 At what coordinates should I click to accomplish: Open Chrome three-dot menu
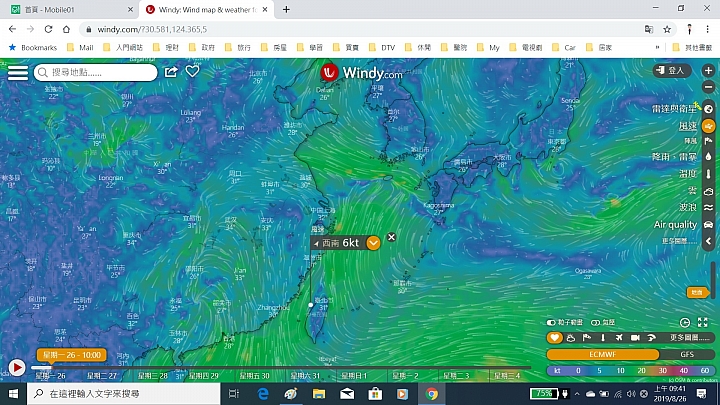pos(708,29)
